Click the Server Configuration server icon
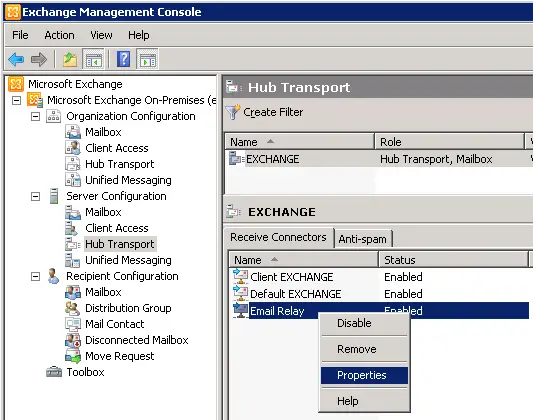Screen dimensions: 533x420 click(x=54, y=196)
